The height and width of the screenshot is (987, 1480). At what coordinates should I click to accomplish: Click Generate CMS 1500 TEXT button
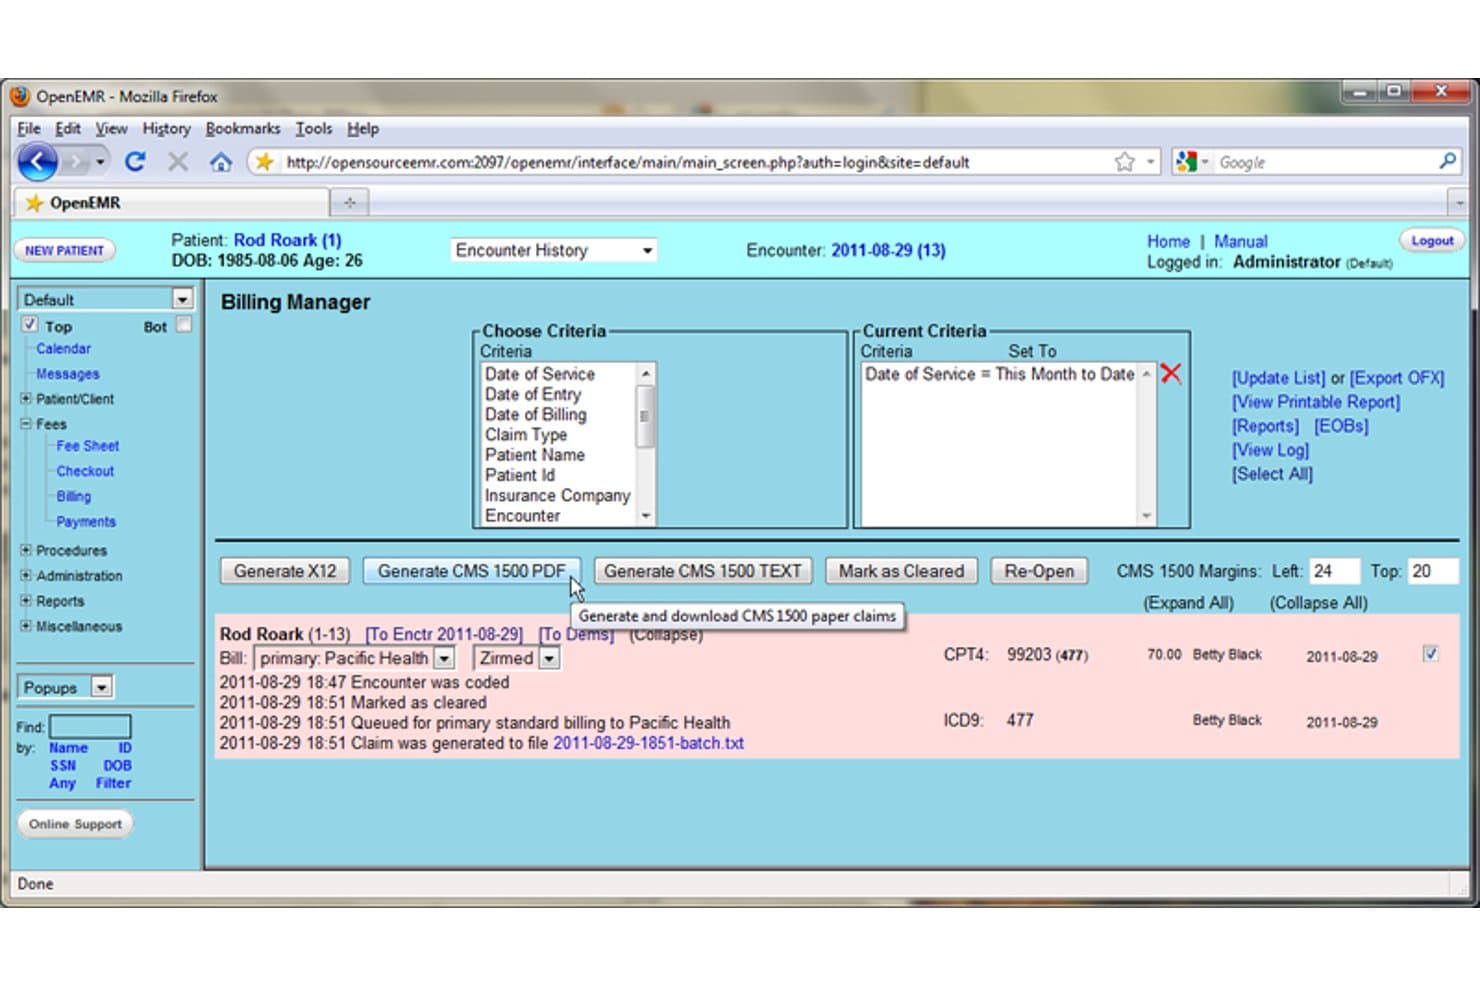[702, 571]
